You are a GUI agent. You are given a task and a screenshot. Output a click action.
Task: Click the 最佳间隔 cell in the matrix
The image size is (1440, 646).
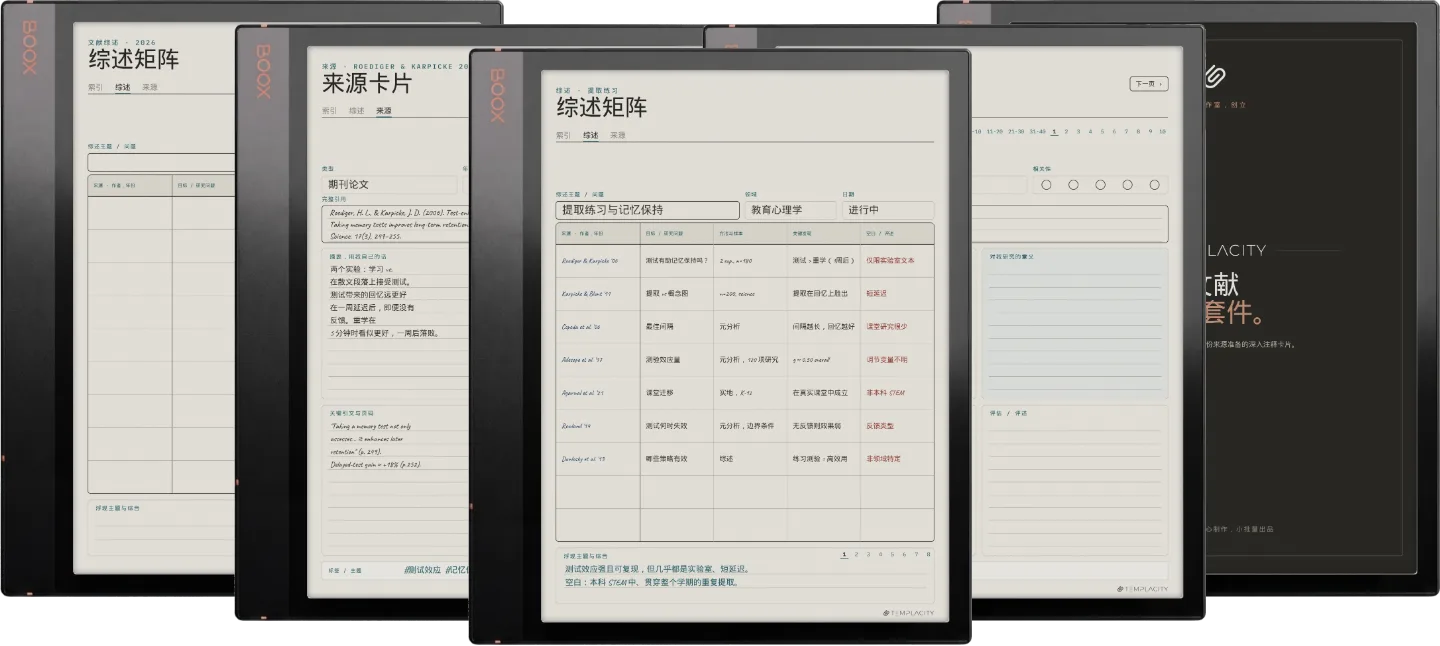click(x=677, y=326)
